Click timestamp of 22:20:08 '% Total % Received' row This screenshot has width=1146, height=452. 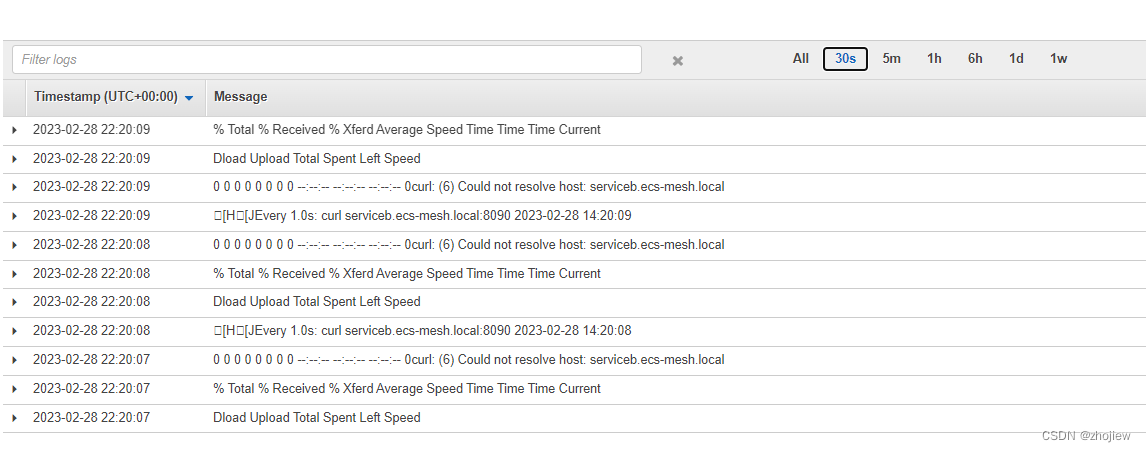tap(91, 274)
